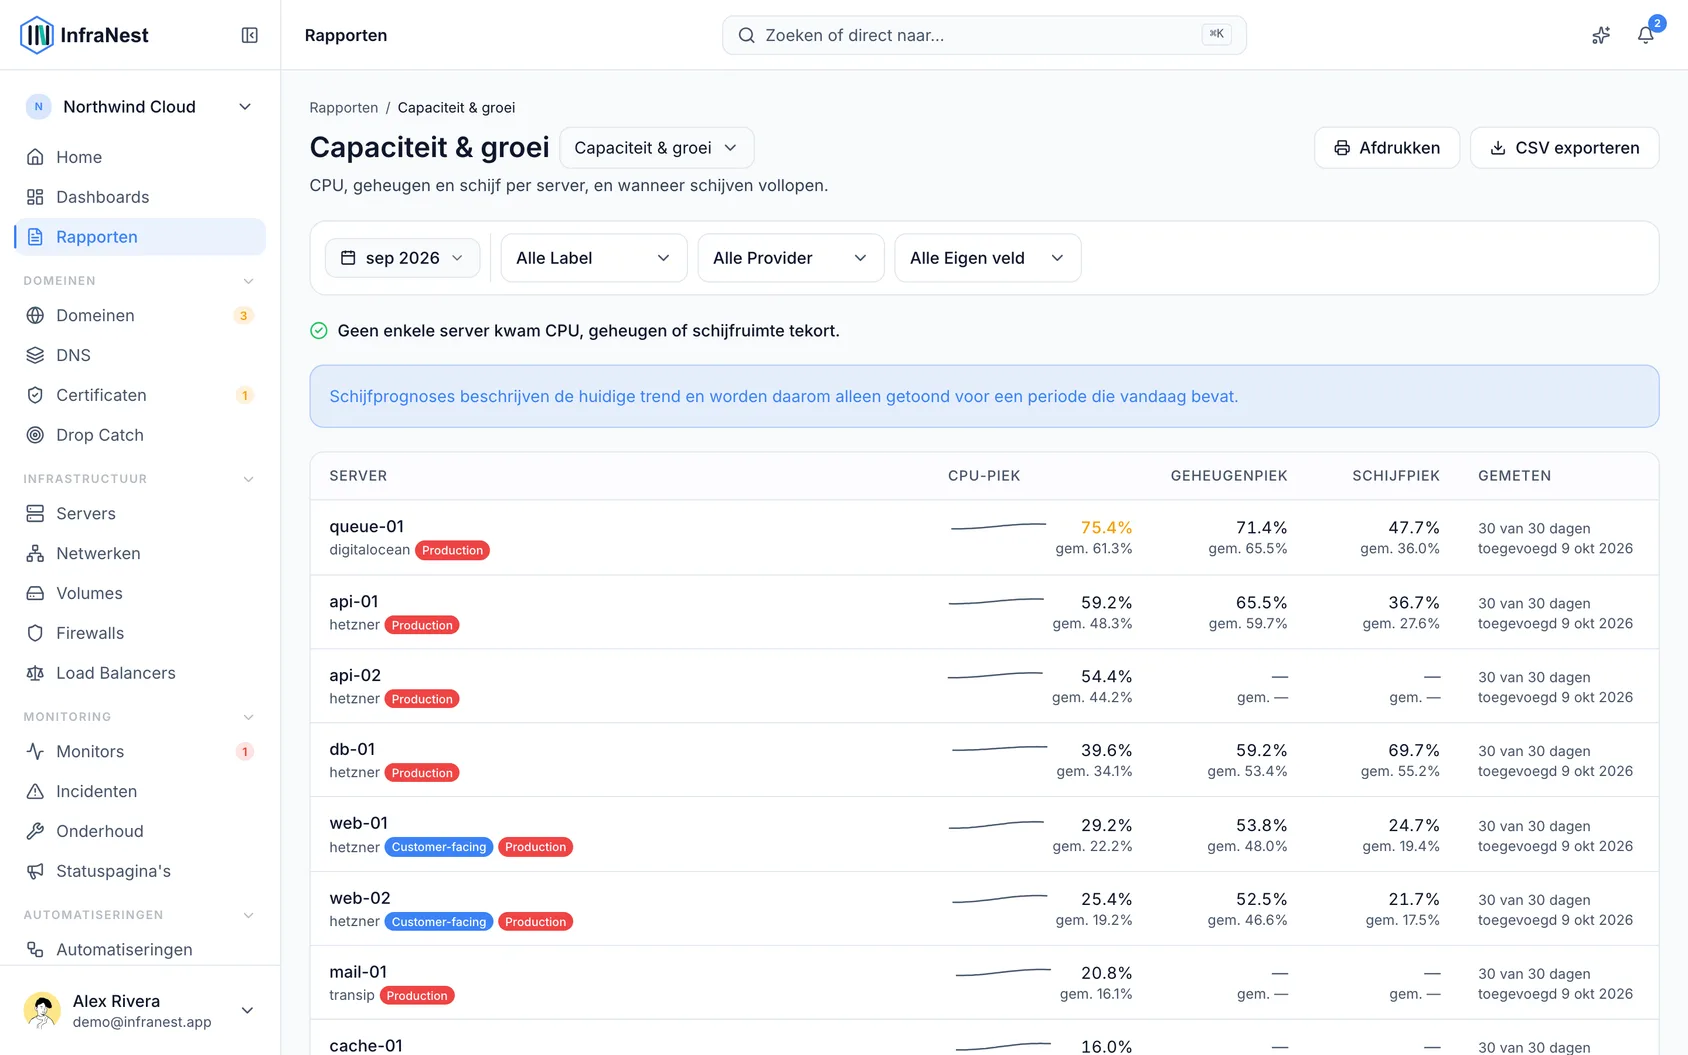
Task: Click the Customer-facing label on web-01
Action: pos(439,847)
